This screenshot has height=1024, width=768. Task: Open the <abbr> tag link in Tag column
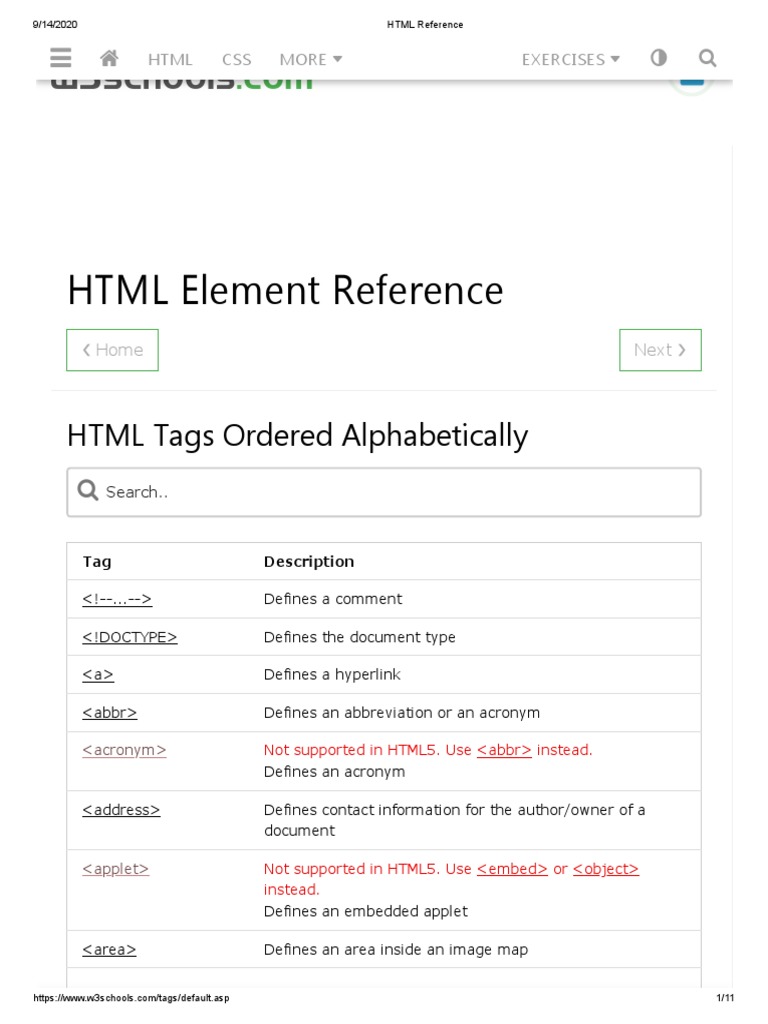coord(110,712)
